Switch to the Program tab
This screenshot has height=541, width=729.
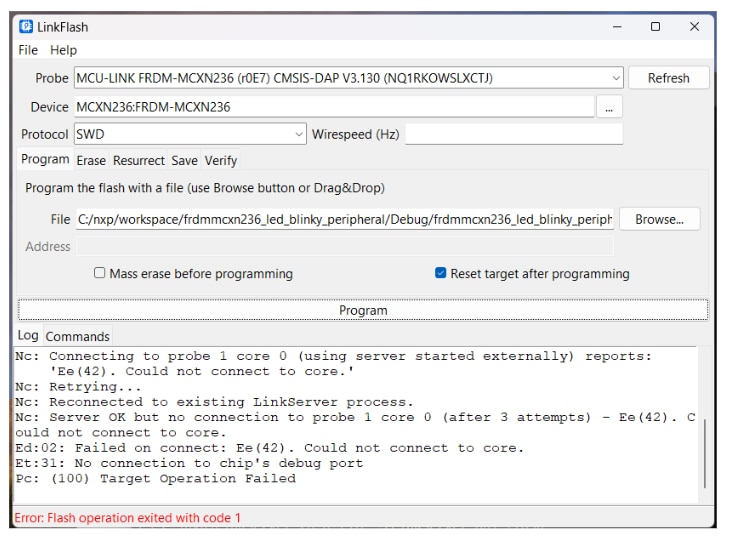point(45,159)
